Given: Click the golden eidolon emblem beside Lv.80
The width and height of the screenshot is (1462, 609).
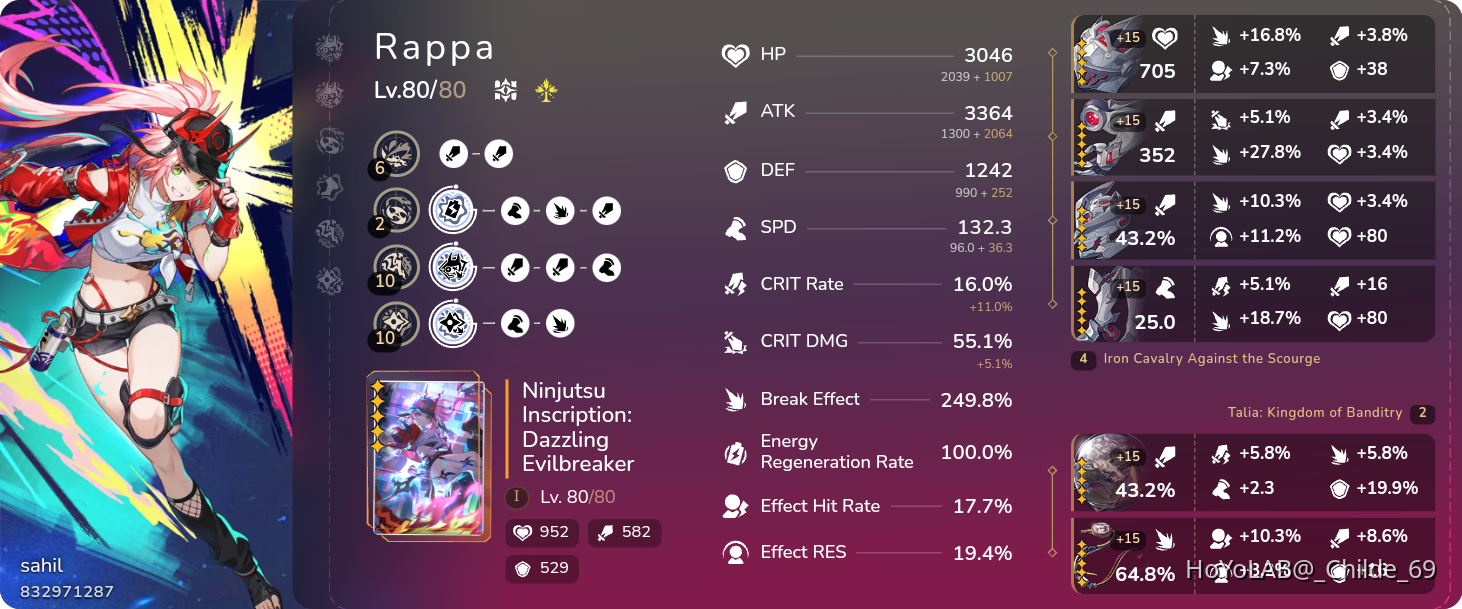Looking at the screenshot, I should tap(545, 90).
